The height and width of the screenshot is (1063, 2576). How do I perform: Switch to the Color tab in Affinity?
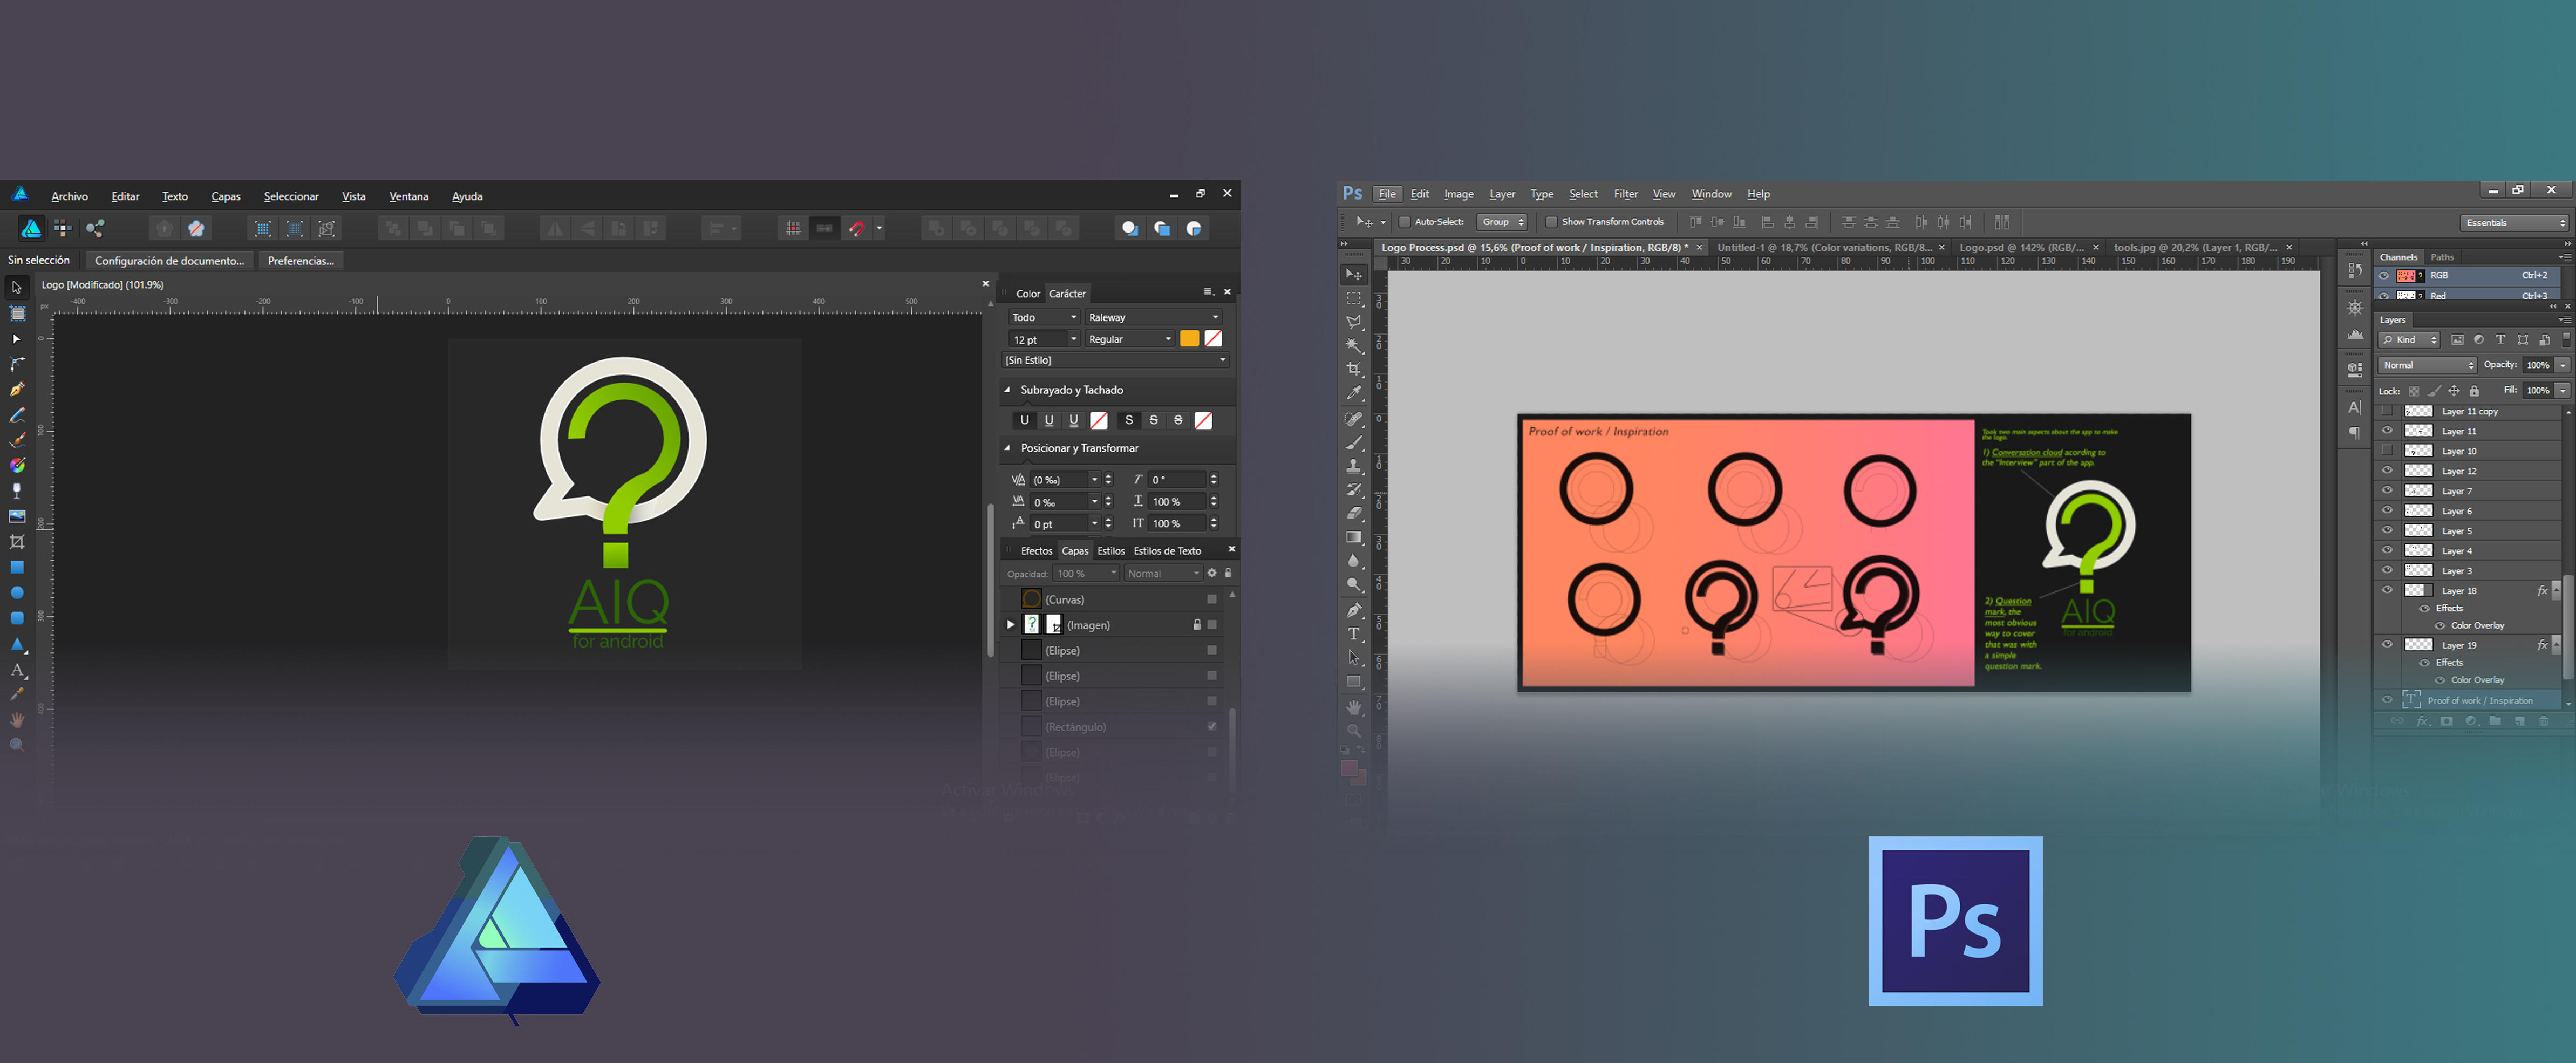[1028, 294]
